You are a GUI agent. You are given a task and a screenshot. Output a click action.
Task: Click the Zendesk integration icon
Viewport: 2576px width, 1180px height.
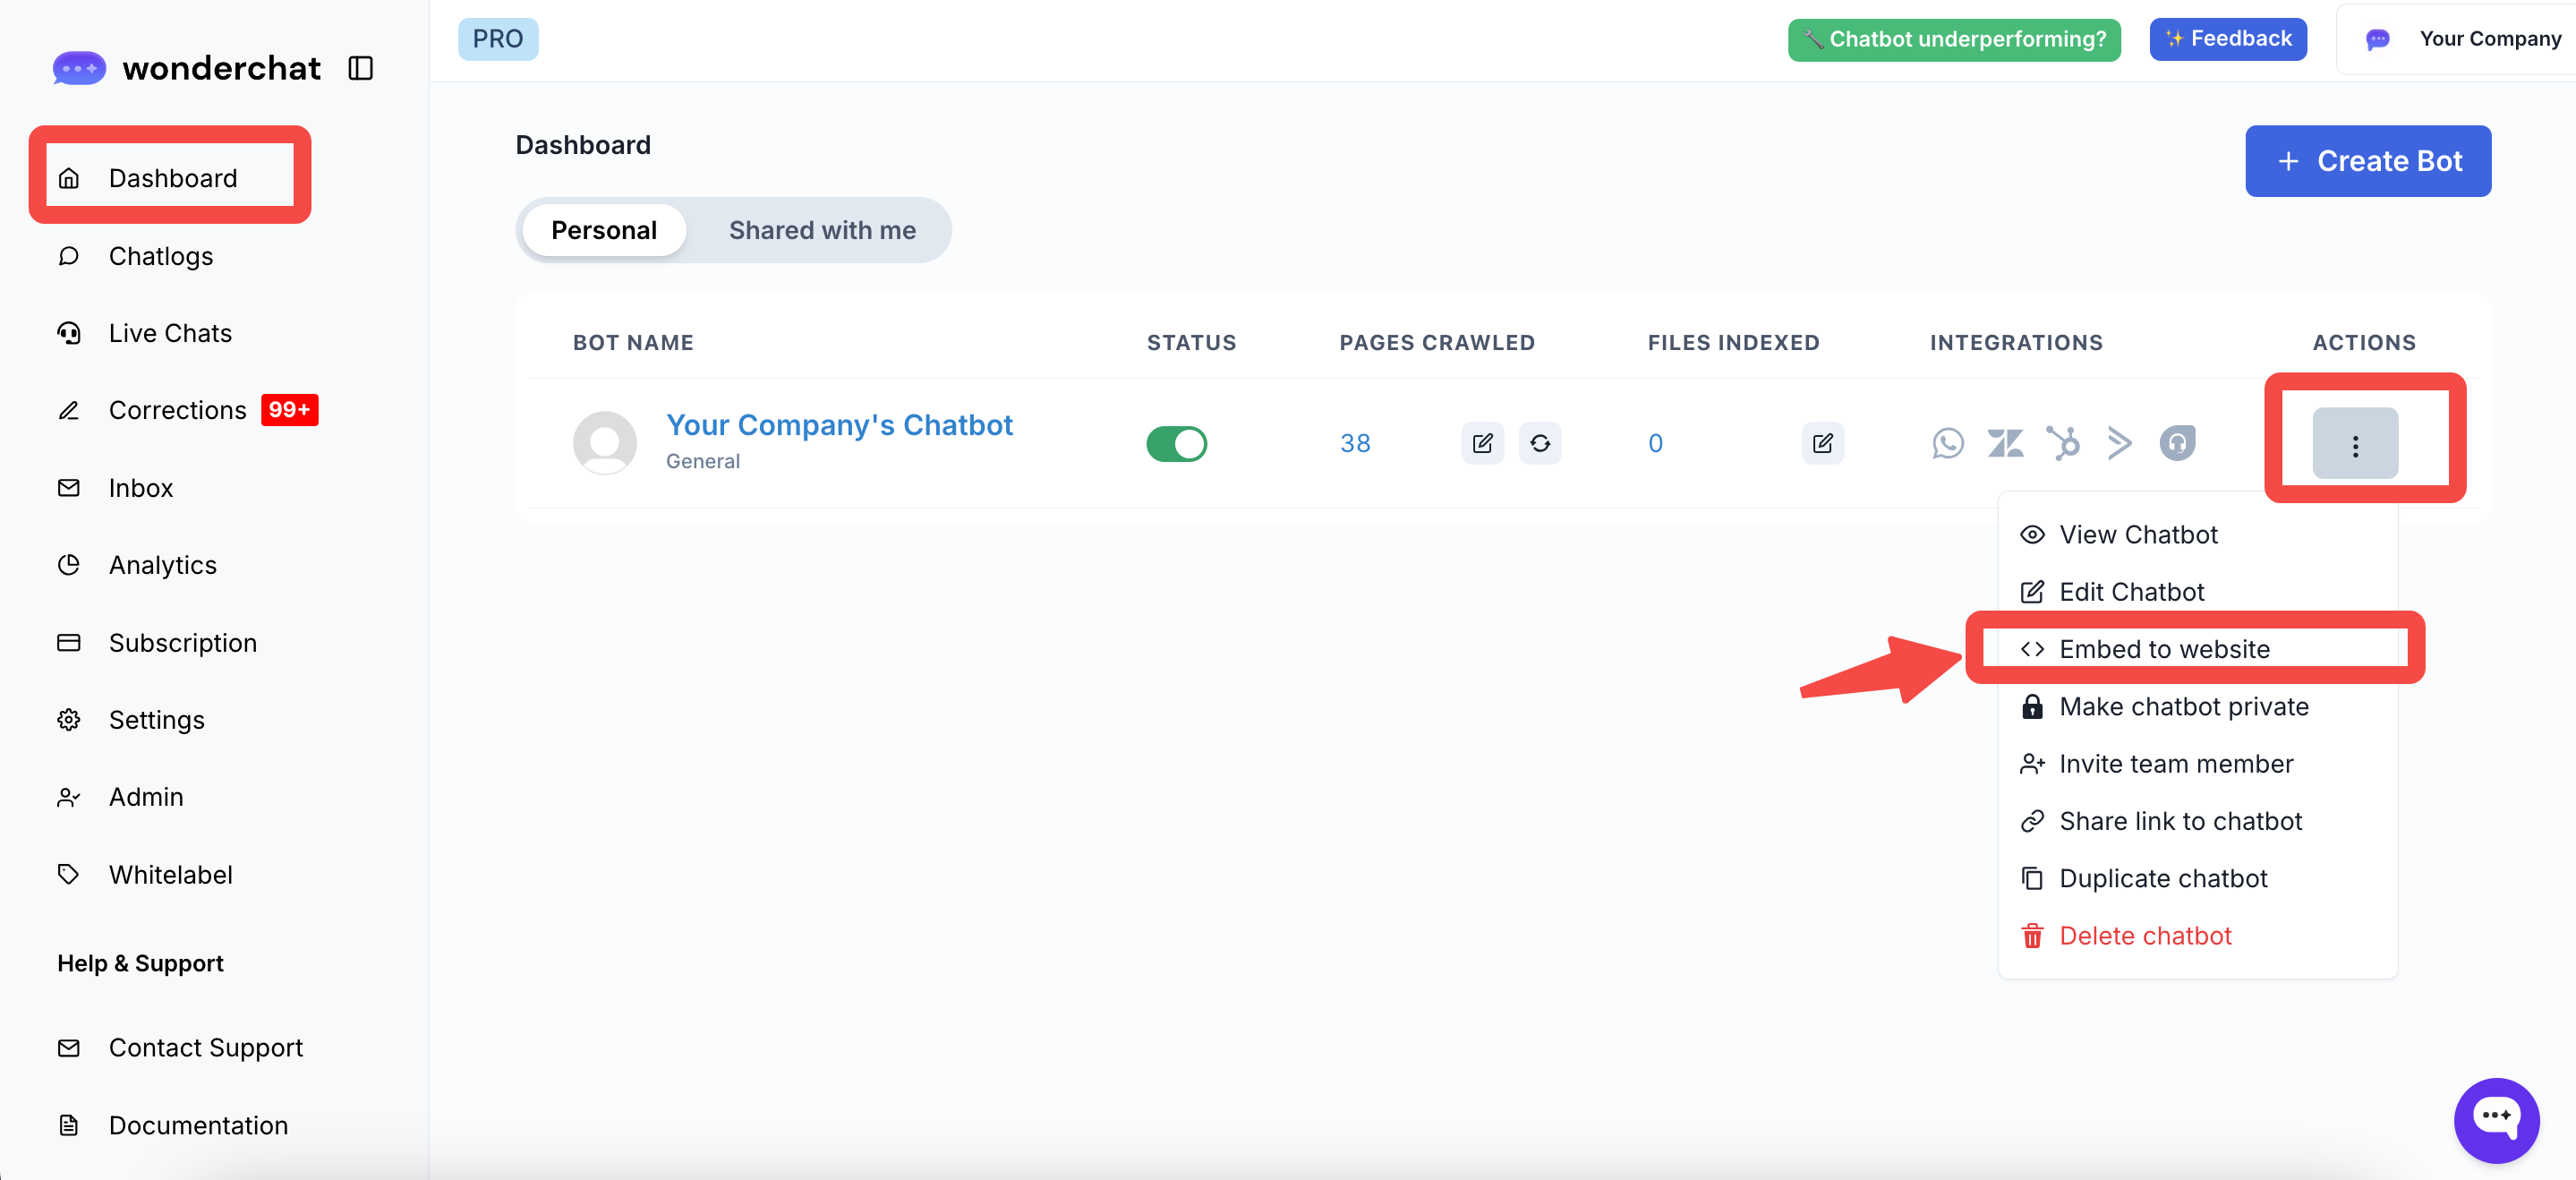click(2005, 443)
